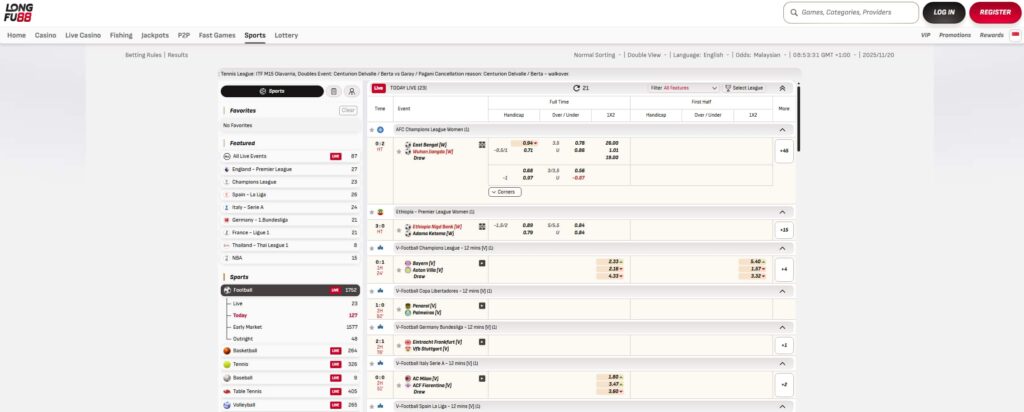The height and width of the screenshot is (412, 1024).
Task: Favorite the AC Milan vs Fiorentina match
Action: pyautogui.click(x=398, y=385)
